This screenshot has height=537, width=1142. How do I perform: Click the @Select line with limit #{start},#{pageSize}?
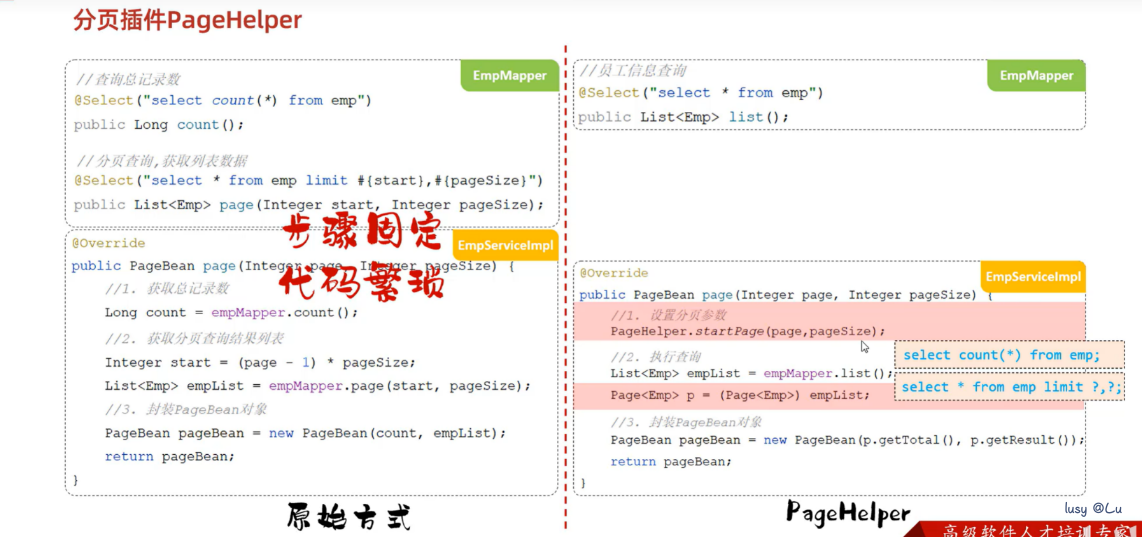(x=309, y=180)
